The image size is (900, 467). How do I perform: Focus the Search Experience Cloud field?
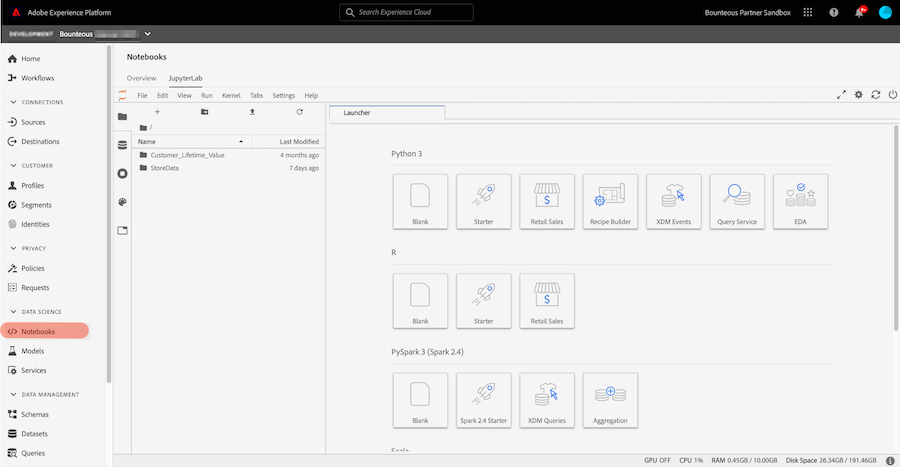coord(406,12)
